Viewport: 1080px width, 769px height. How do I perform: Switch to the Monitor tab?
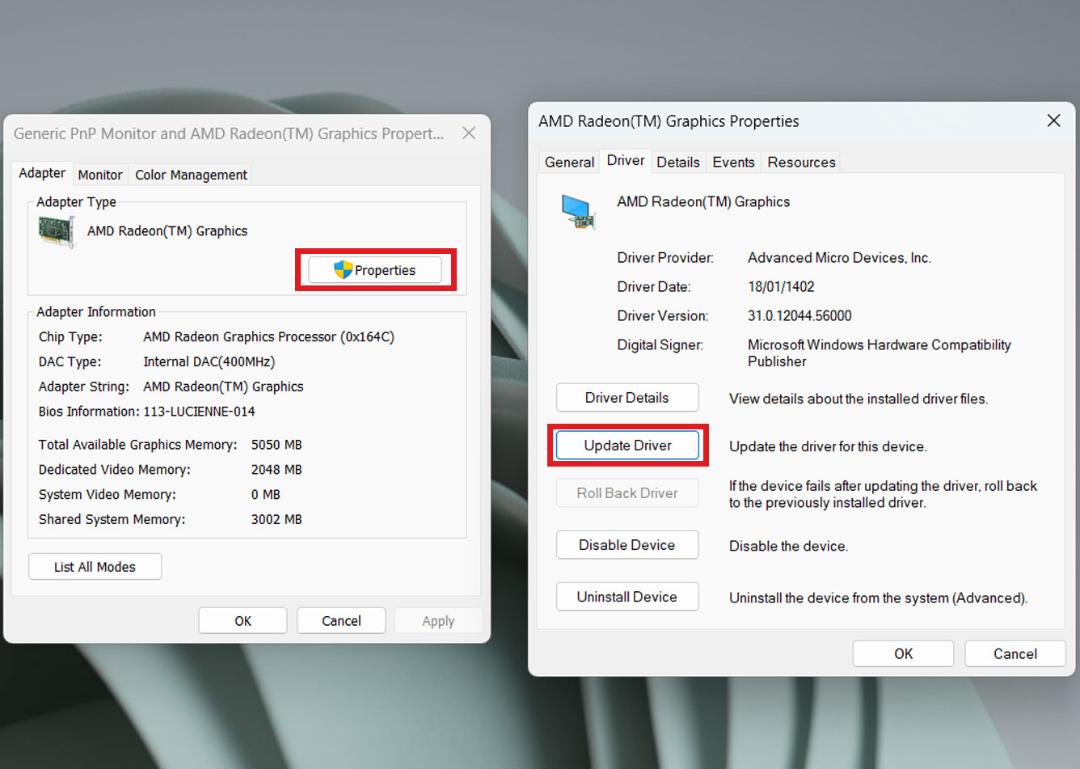coord(100,175)
